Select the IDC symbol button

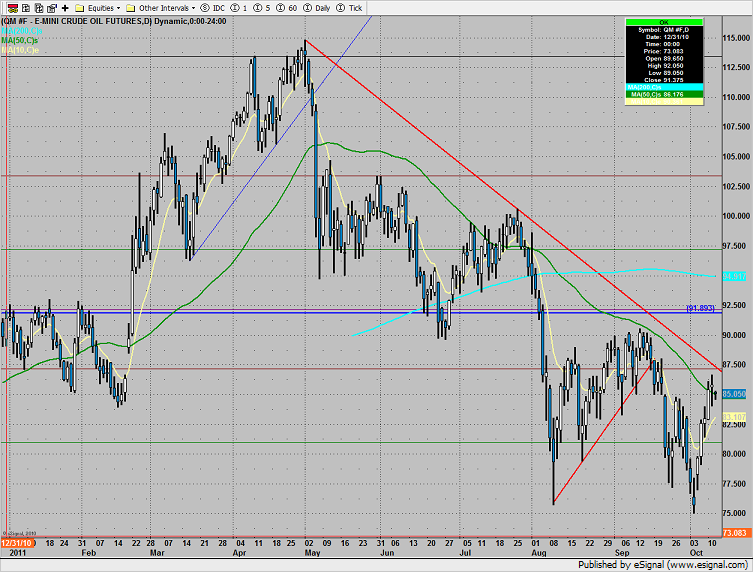(213, 8)
